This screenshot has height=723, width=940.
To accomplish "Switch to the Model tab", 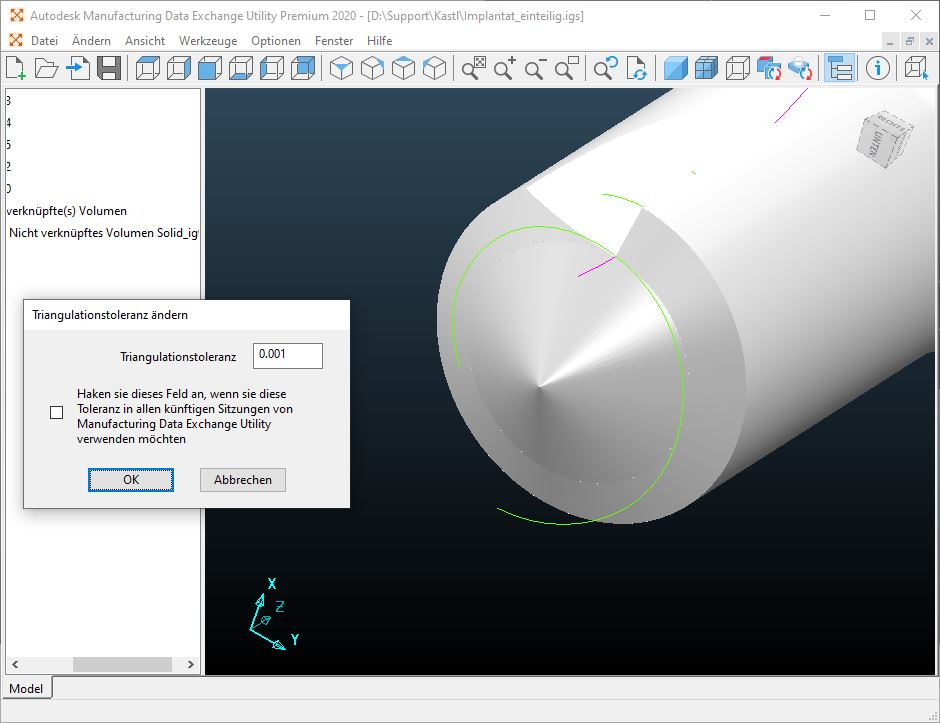I will coord(26,688).
